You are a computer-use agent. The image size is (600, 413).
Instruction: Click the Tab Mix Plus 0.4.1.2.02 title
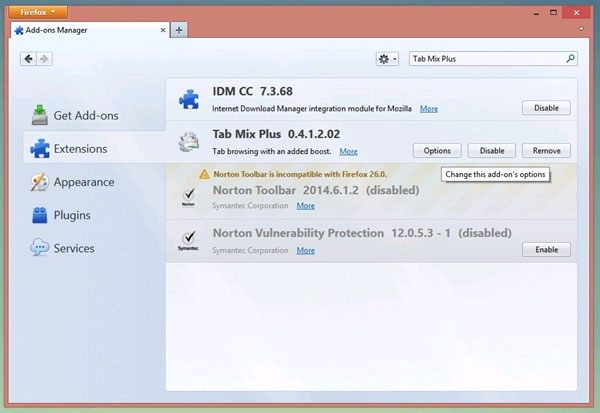click(x=276, y=134)
